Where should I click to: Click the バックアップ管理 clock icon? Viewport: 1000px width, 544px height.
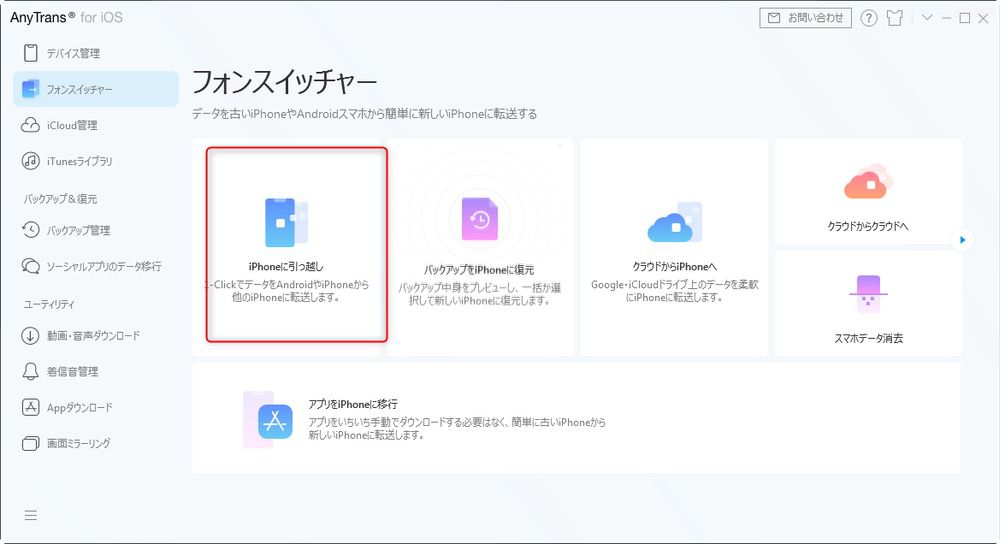pos(30,230)
